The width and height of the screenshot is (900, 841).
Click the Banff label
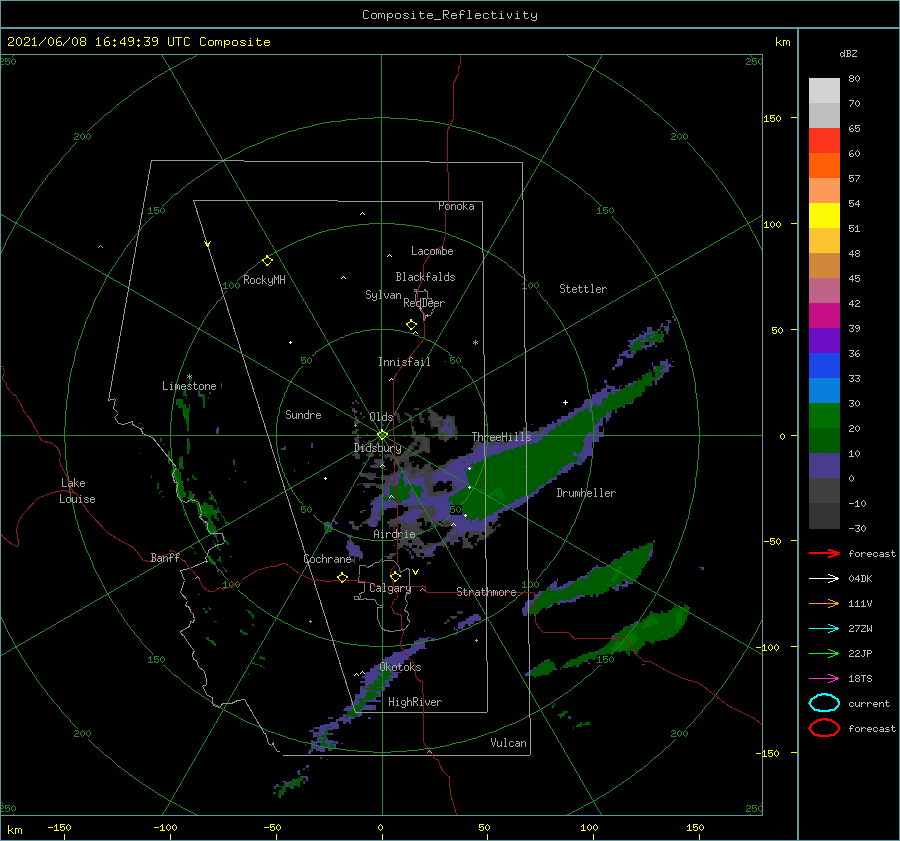click(x=165, y=557)
